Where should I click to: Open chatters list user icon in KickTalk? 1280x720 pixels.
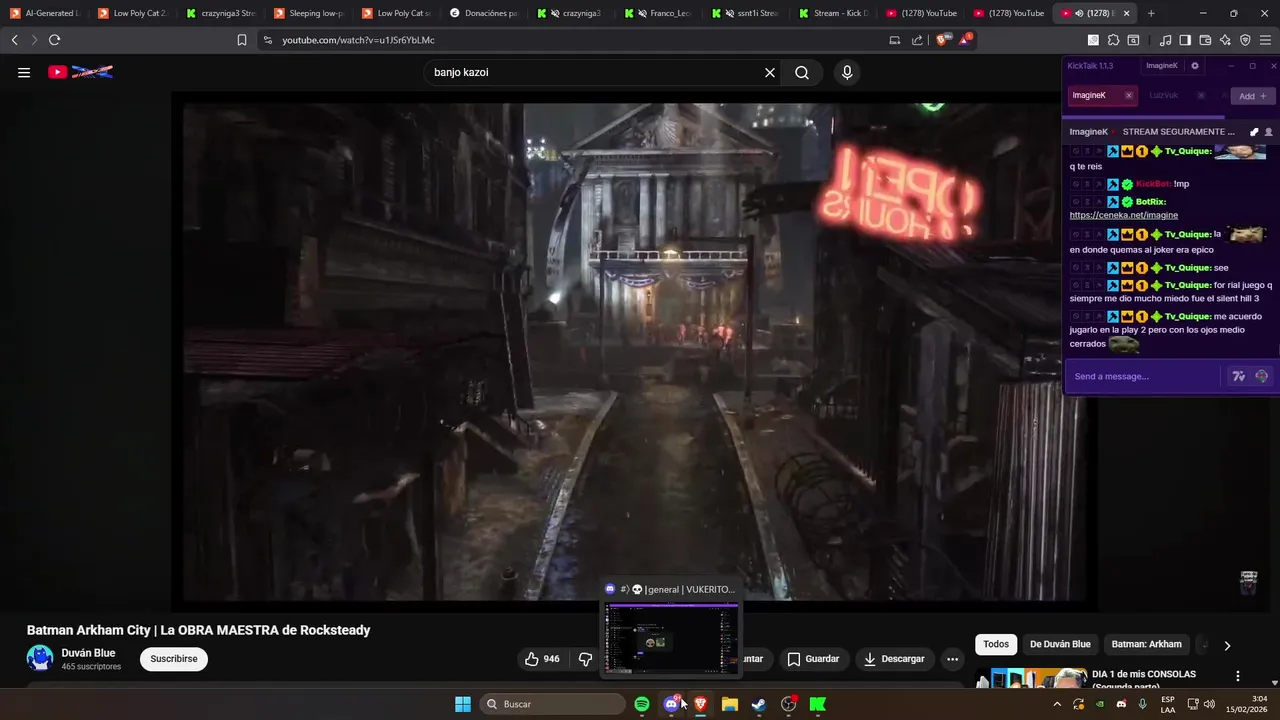pyautogui.click(x=1269, y=132)
